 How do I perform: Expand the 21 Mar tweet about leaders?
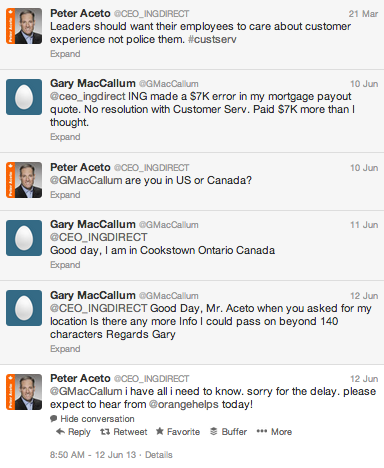pos(65,54)
